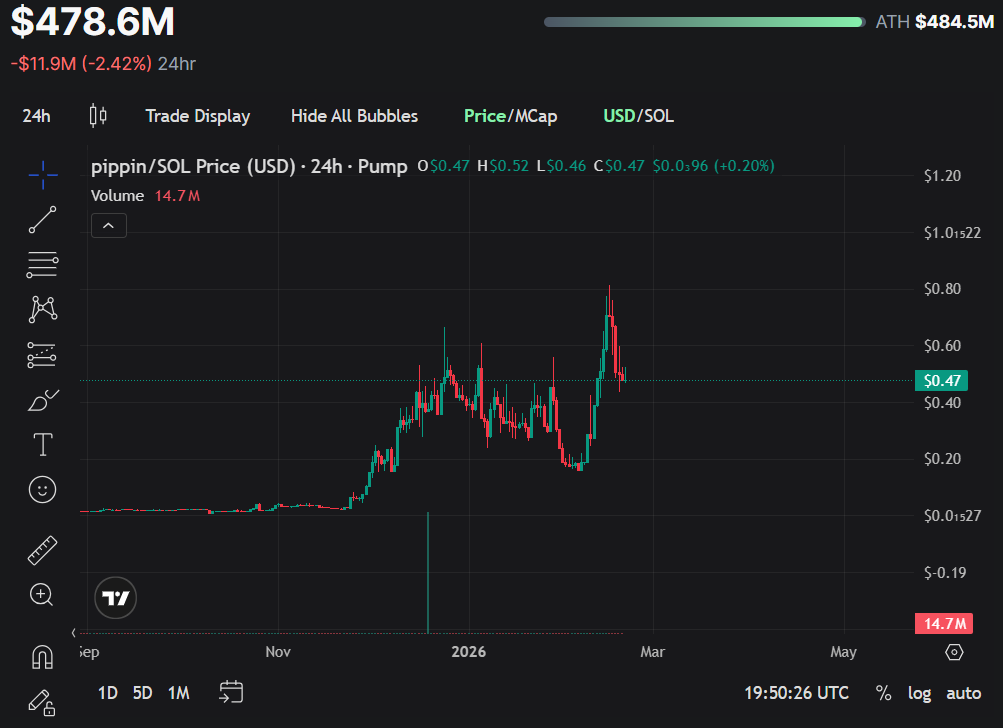Viewport: 1003px width, 728px height.
Task: Click the $0.47 current price label
Action: 941,380
